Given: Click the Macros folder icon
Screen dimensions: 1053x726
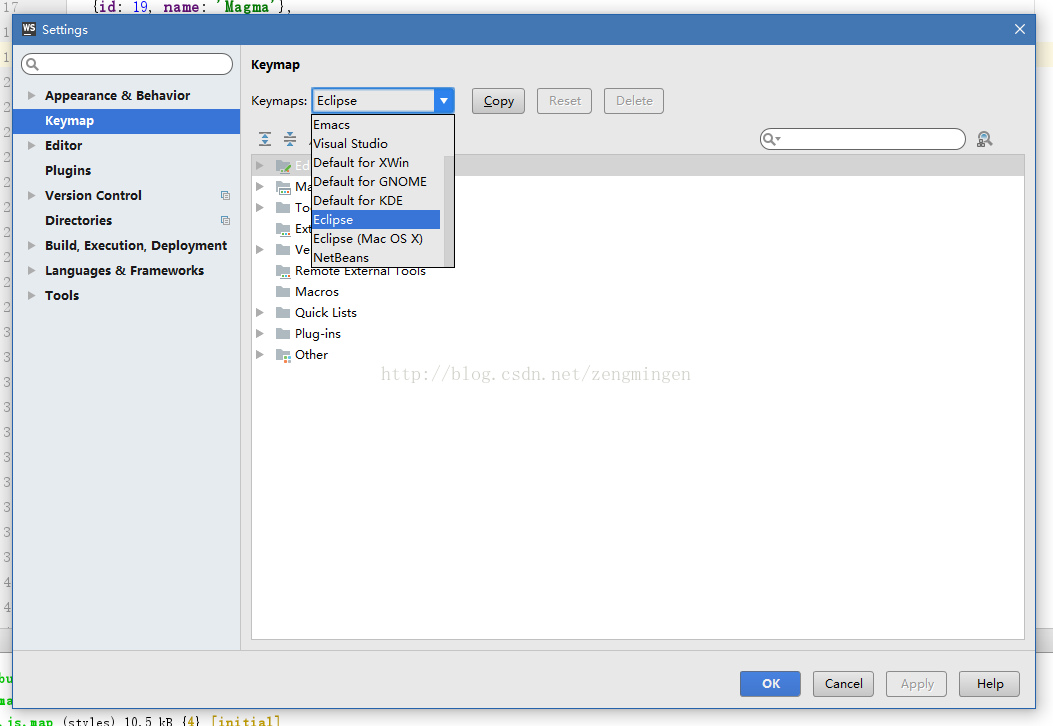Looking at the screenshot, I should coord(283,291).
